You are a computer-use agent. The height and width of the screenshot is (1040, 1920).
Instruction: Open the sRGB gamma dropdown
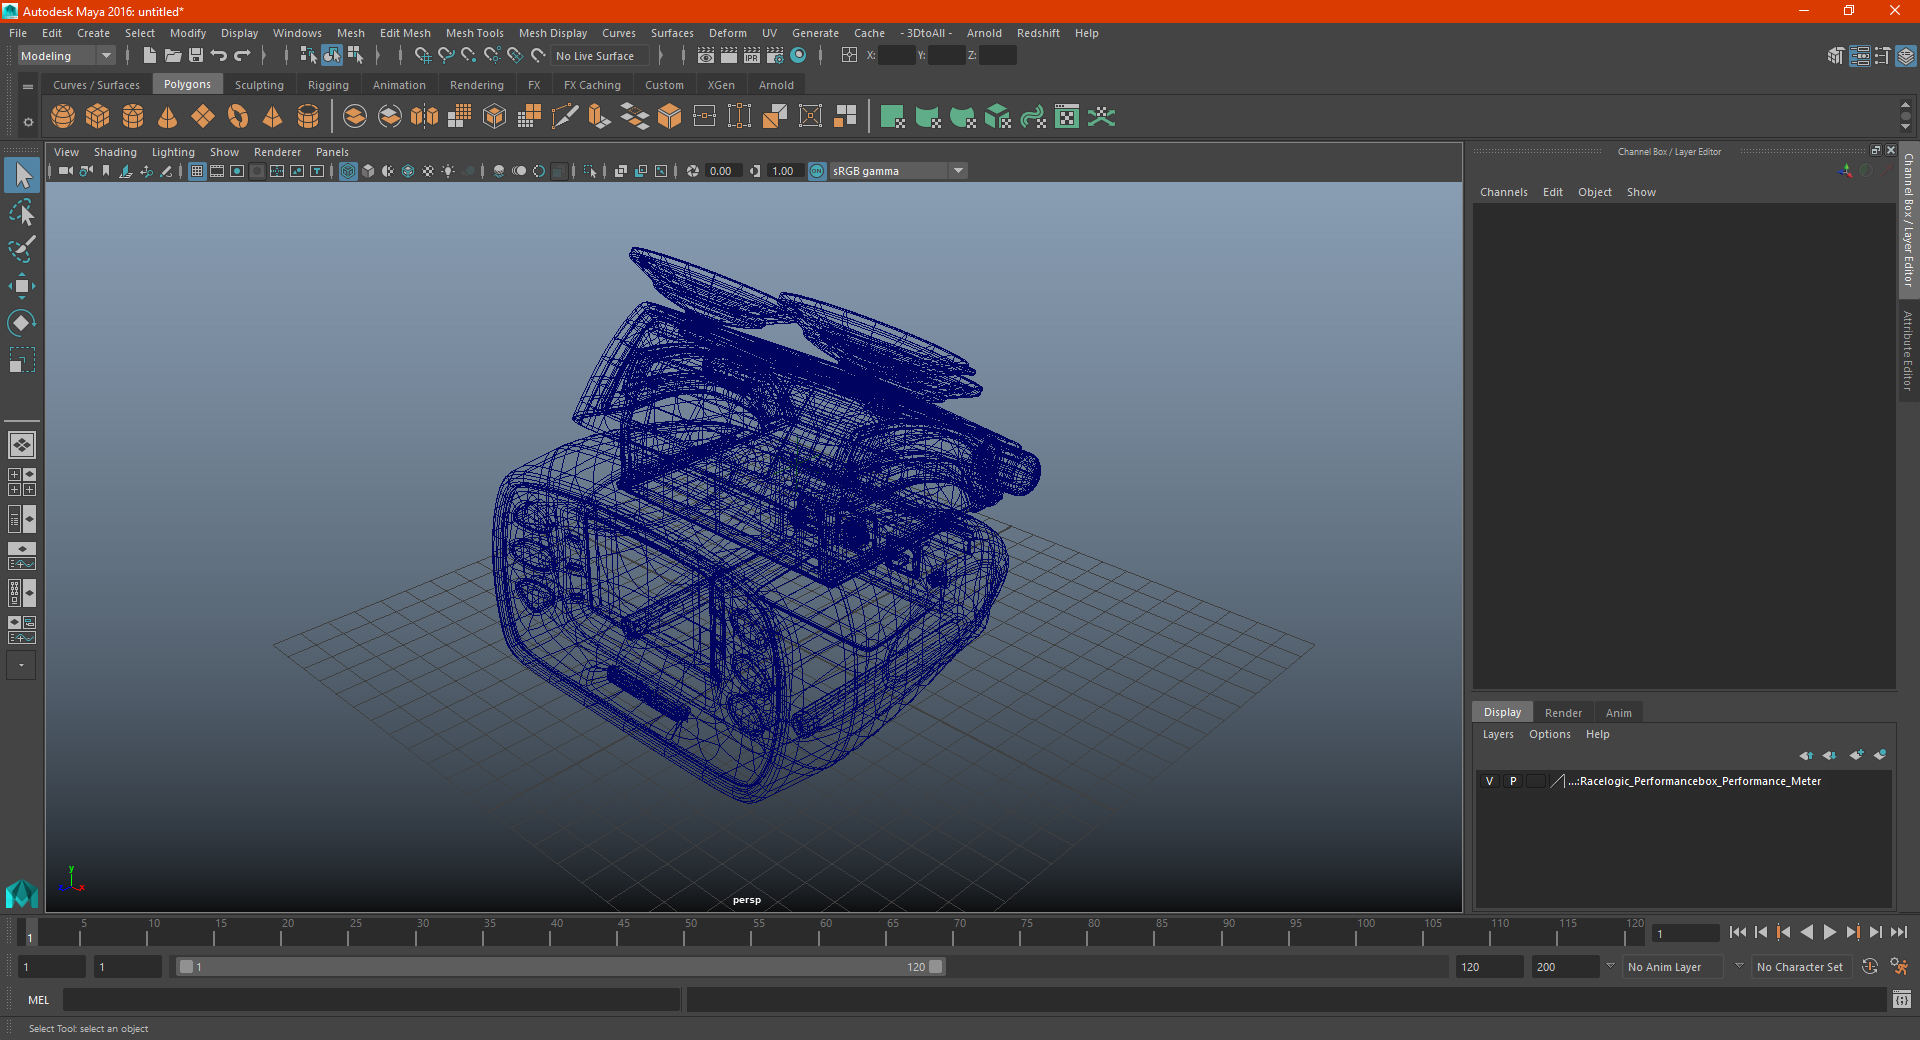click(x=898, y=171)
